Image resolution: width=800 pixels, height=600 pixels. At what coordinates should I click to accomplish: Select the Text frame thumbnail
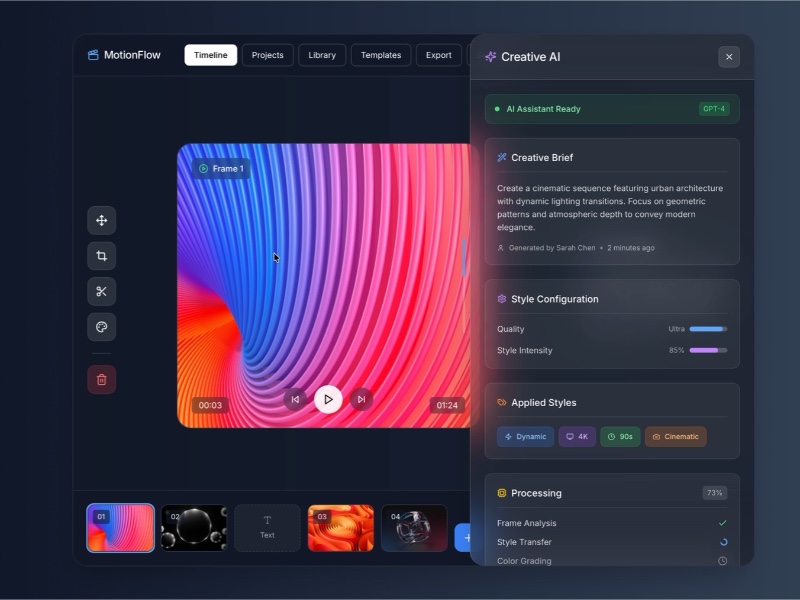point(267,528)
